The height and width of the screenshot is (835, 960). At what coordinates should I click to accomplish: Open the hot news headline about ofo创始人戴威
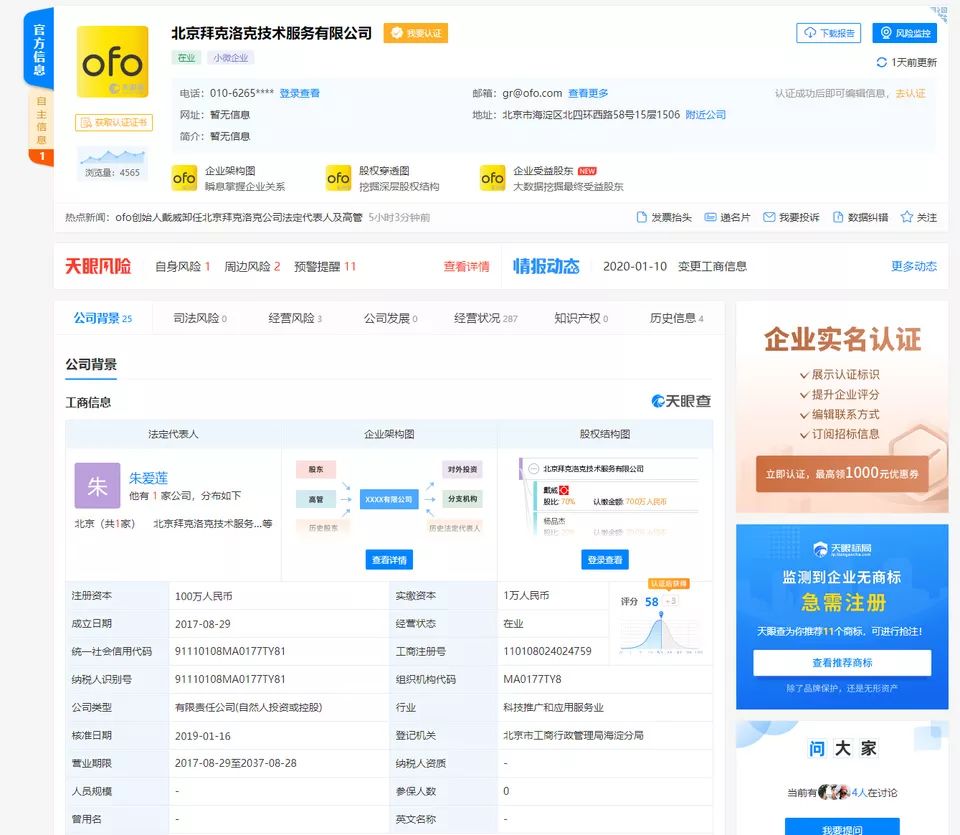point(239,217)
